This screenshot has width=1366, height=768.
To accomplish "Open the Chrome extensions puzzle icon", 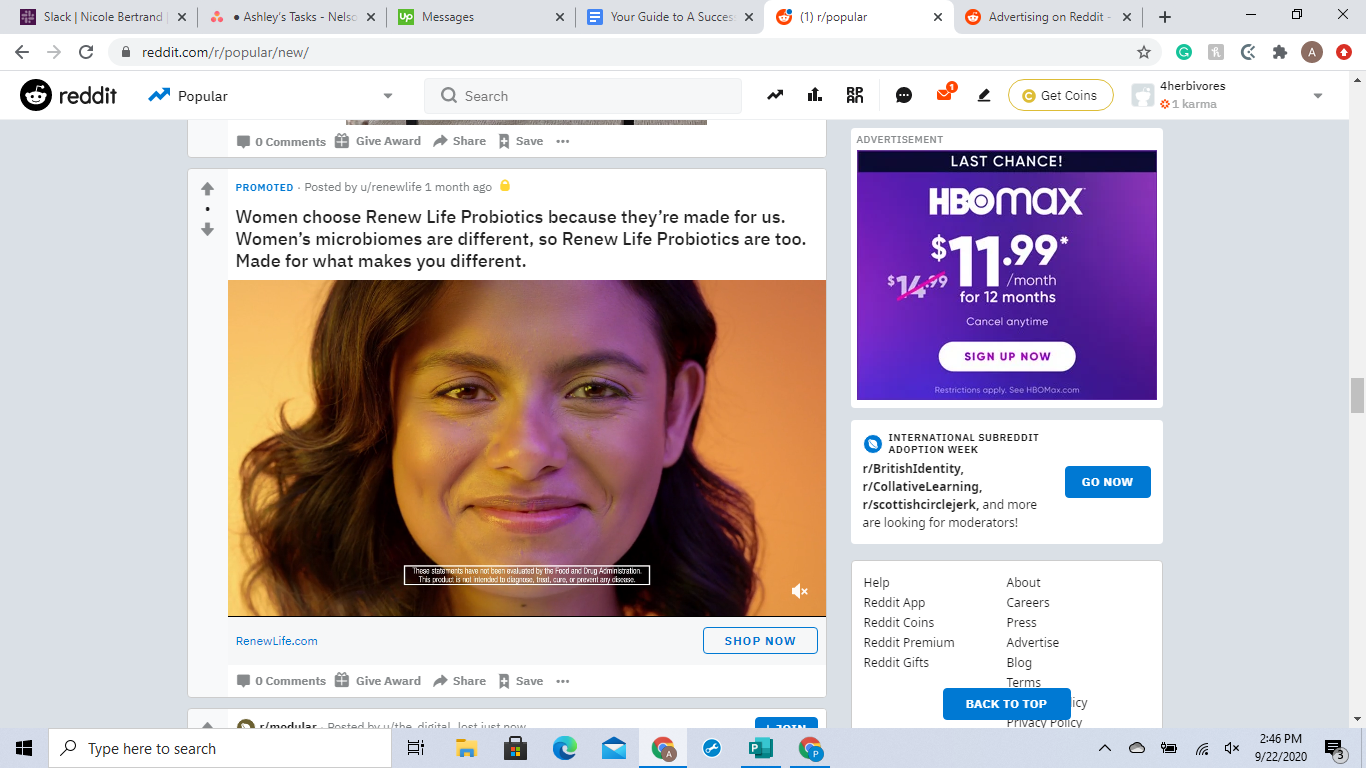I will 1280,52.
